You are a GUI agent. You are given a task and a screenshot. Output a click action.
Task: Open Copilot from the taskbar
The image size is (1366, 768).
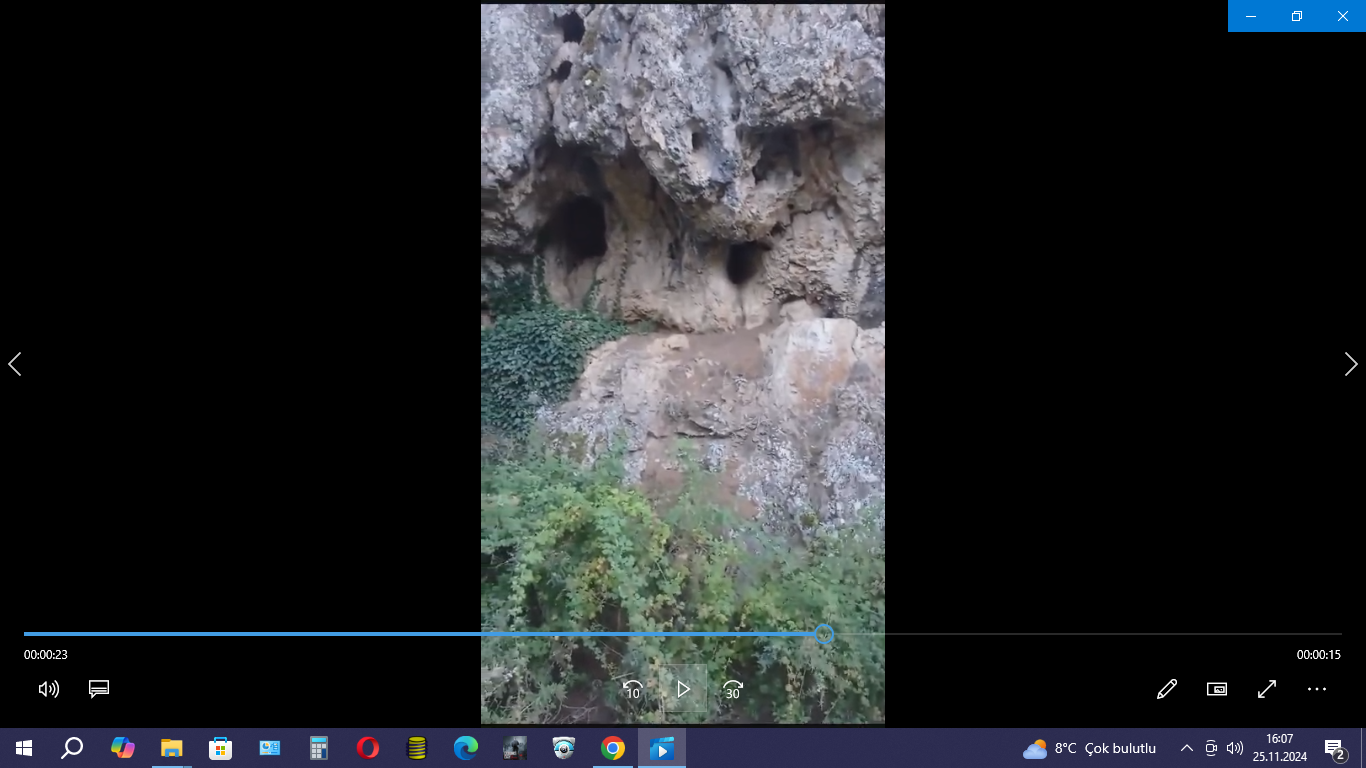pos(122,748)
